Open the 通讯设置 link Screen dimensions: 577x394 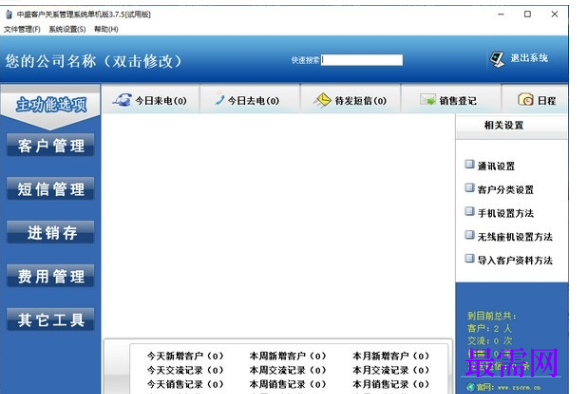click(x=496, y=166)
